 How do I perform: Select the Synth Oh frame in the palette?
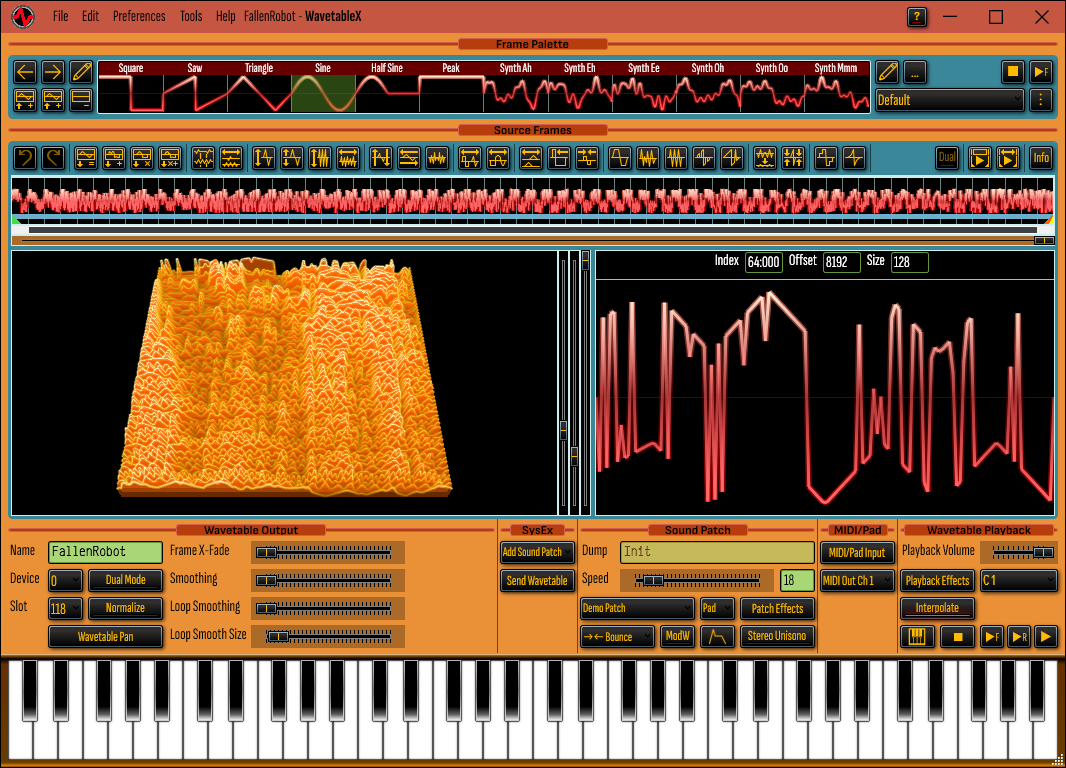(x=708, y=87)
